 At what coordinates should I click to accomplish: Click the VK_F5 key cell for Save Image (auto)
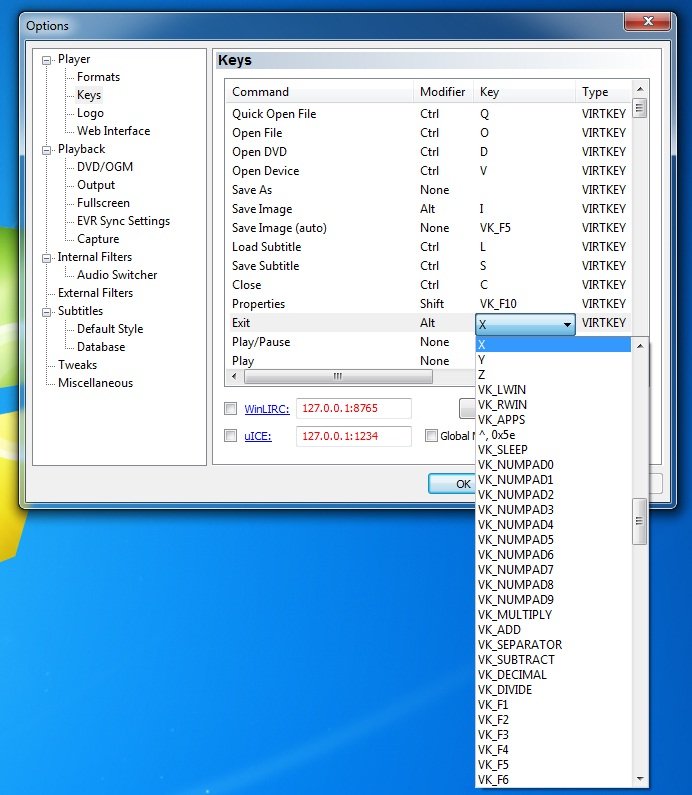495,228
